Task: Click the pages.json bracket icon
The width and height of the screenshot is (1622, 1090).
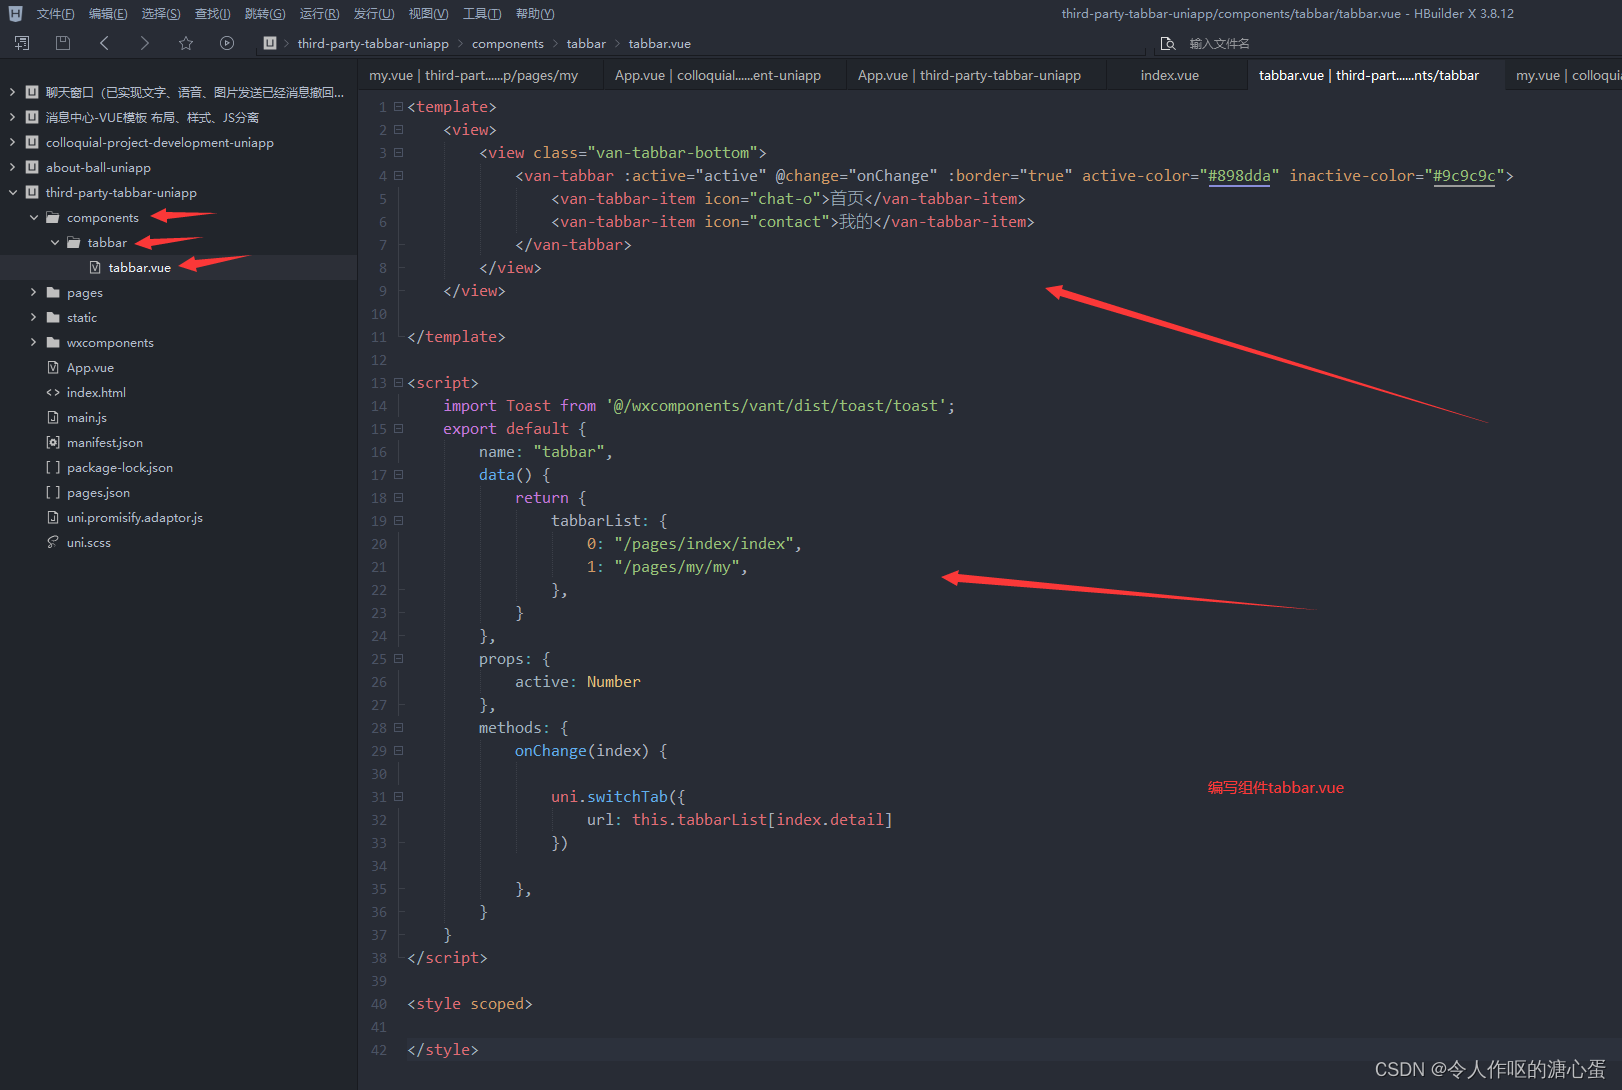Action: pyautogui.click(x=53, y=492)
